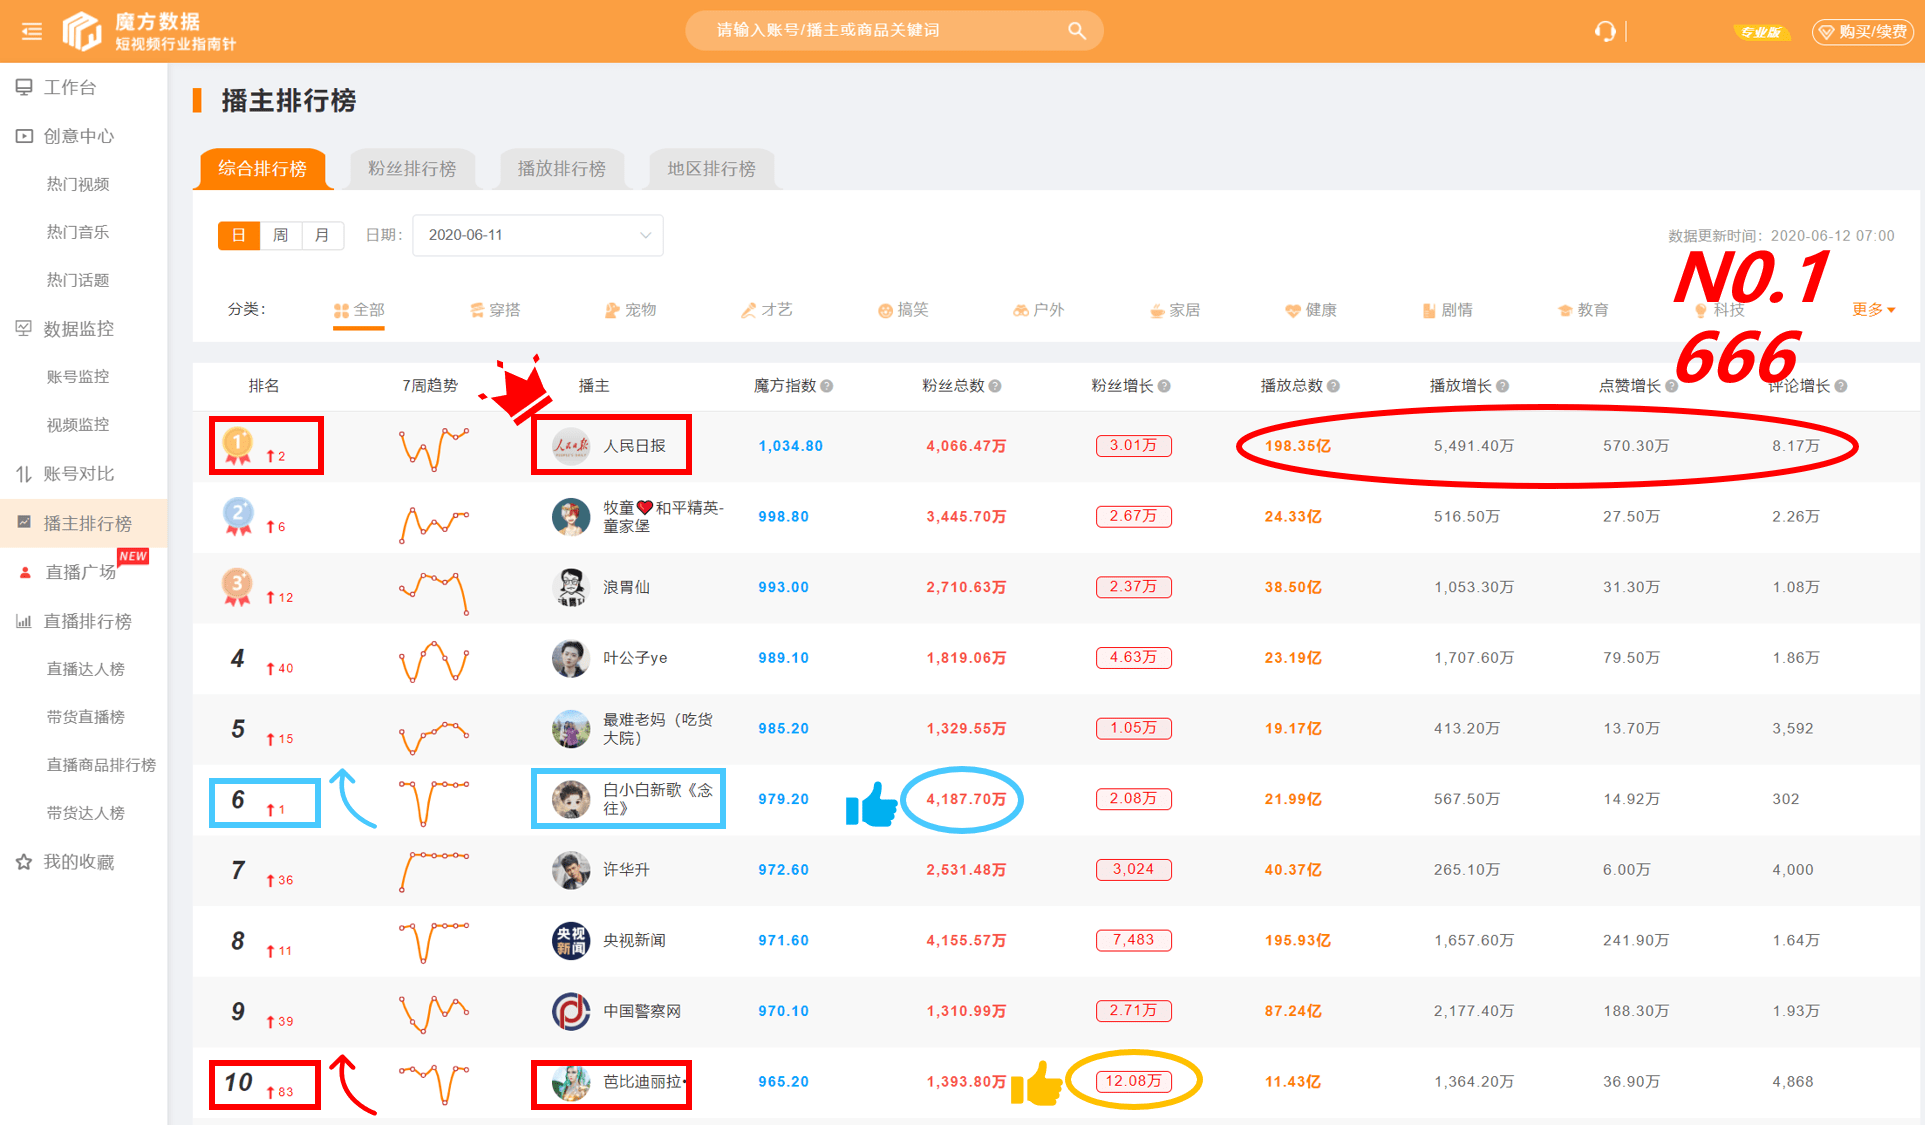This screenshot has width=1925, height=1125.
Task: Click help icon beside 播放总数
Action: click(x=1333, y=386)
